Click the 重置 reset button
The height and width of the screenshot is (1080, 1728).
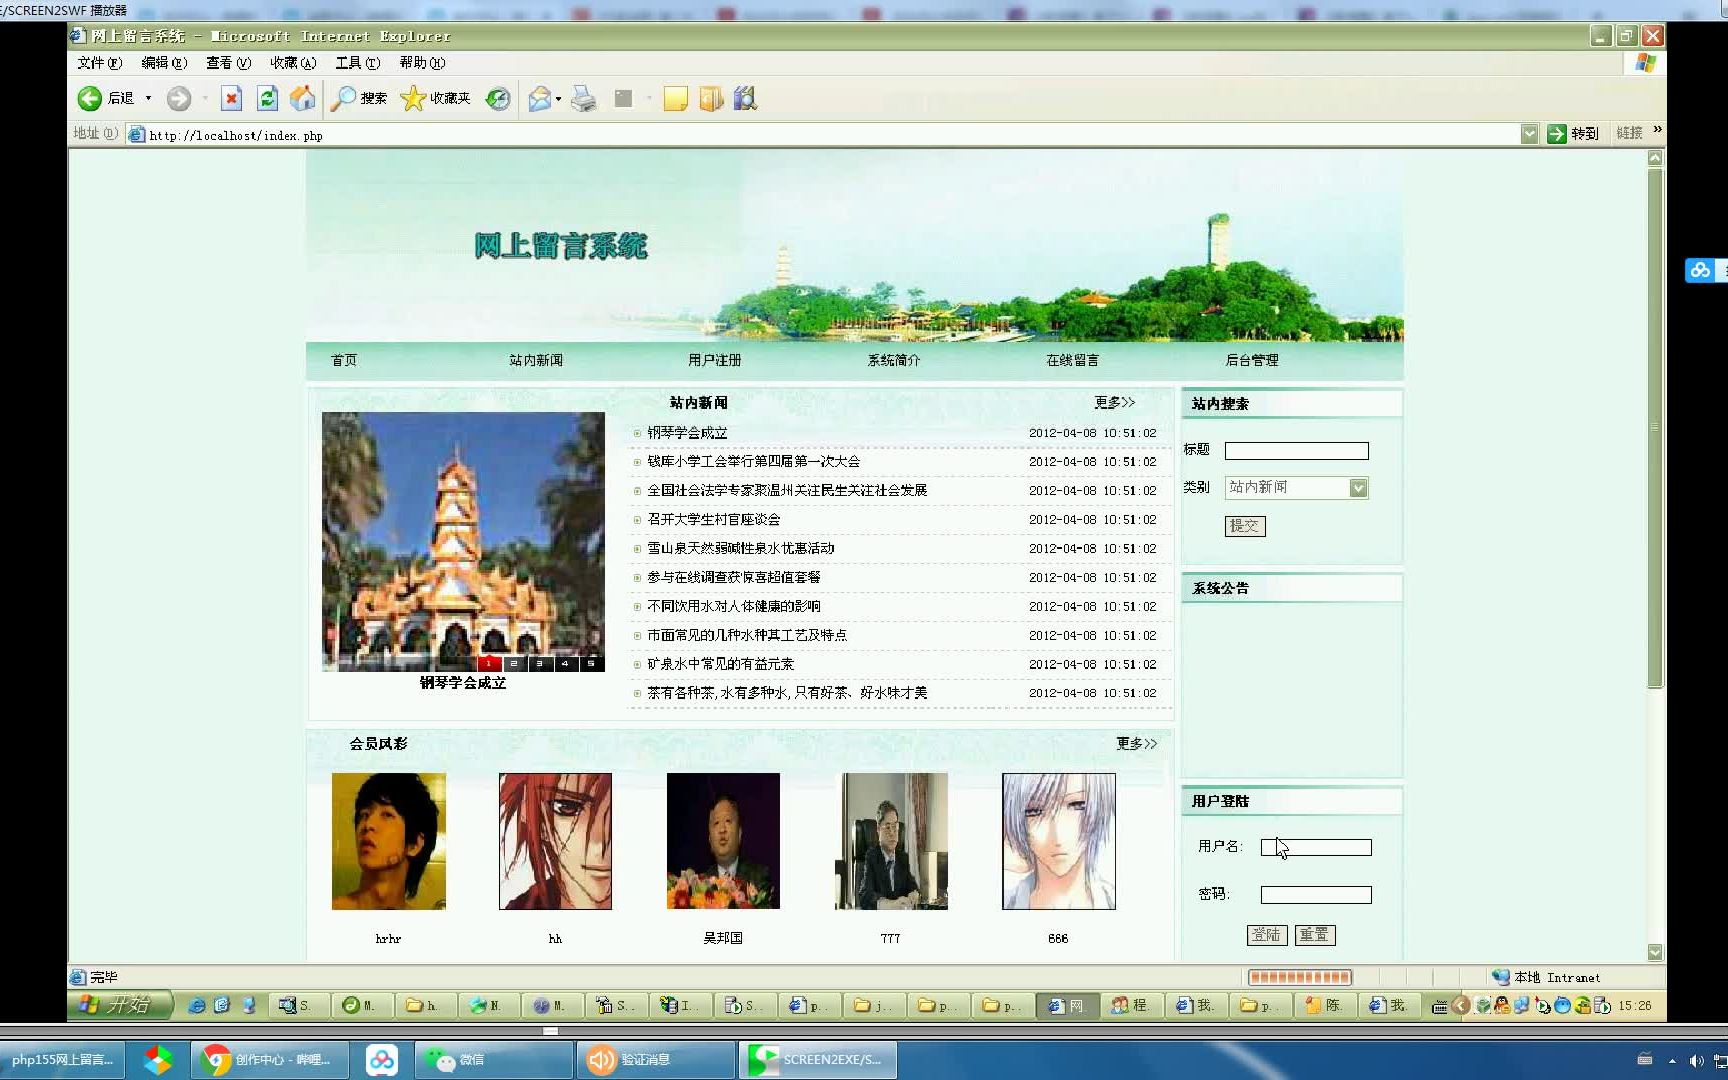1315,935
